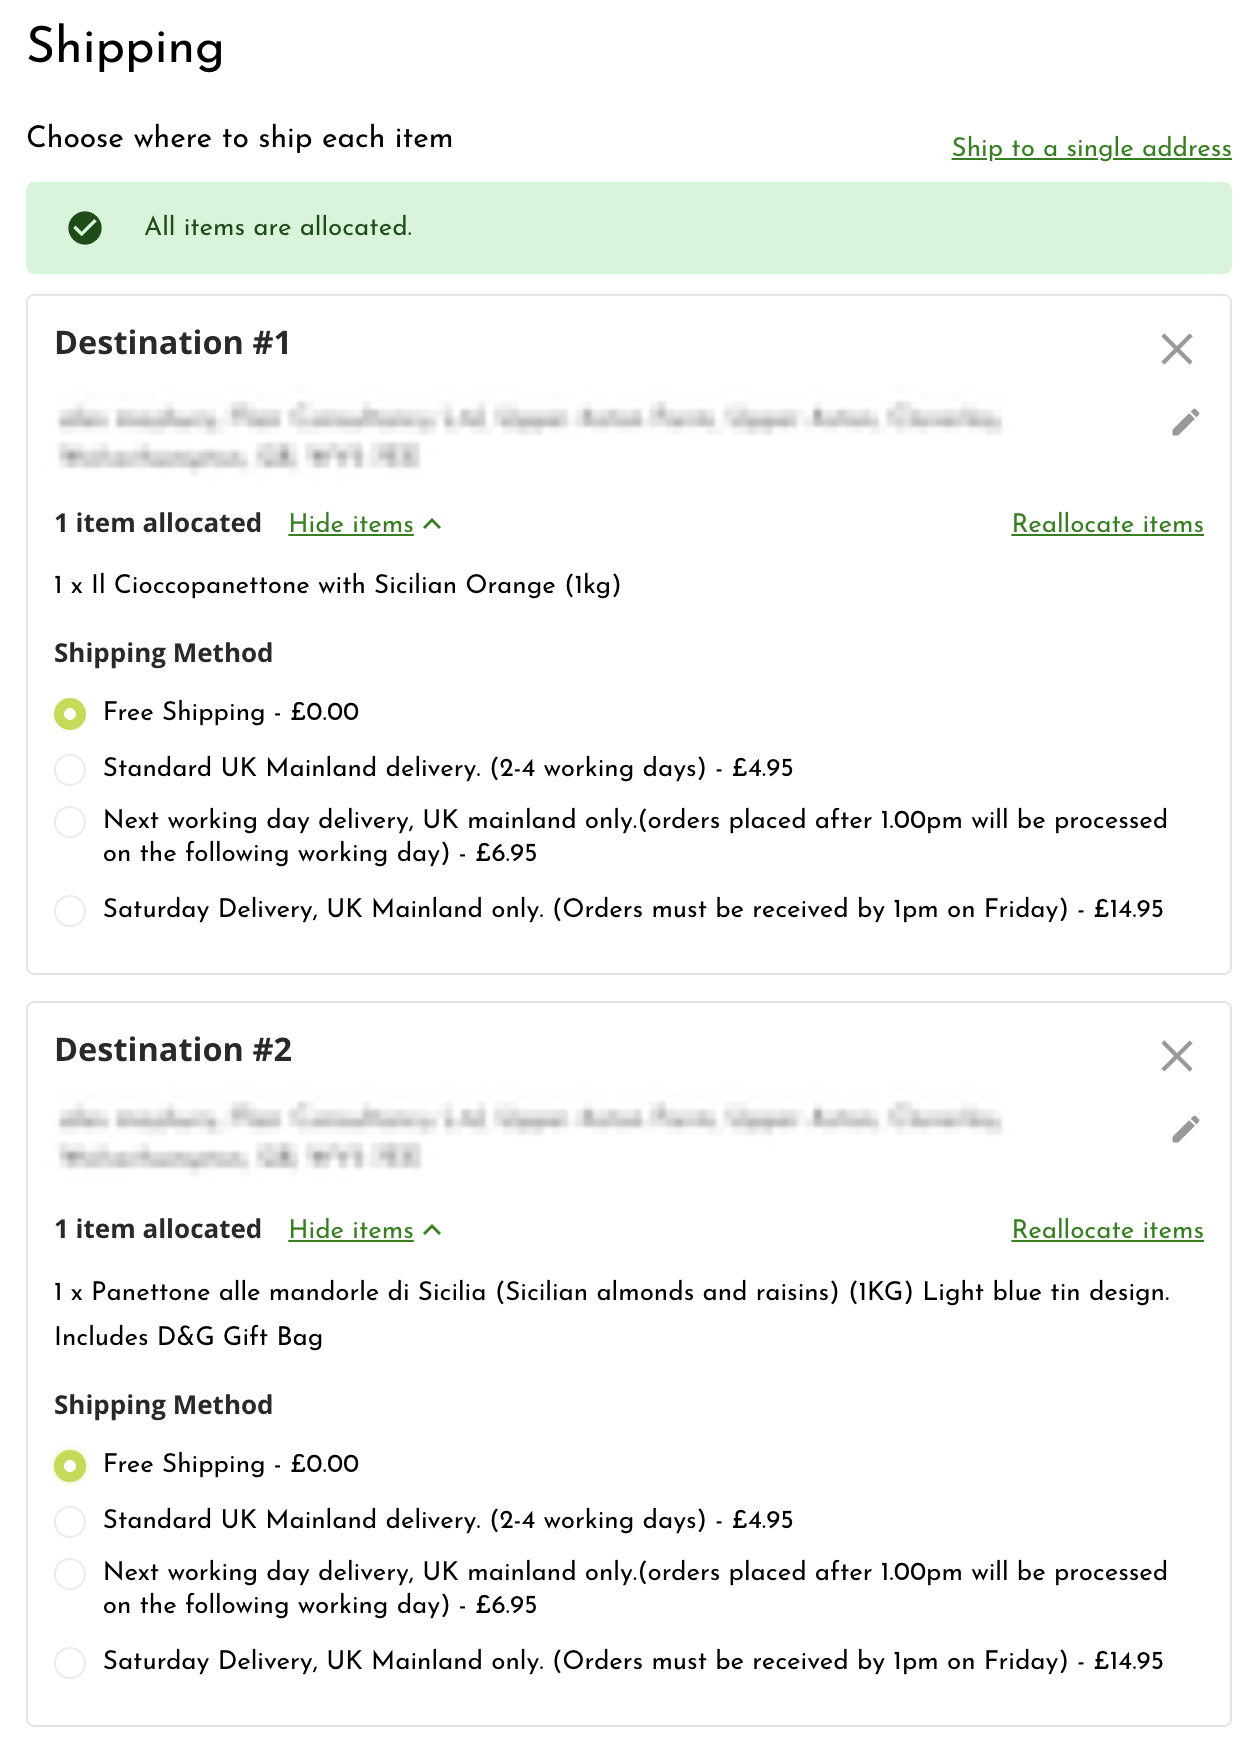Click Hide items link under Destination #1

[351, 524]
